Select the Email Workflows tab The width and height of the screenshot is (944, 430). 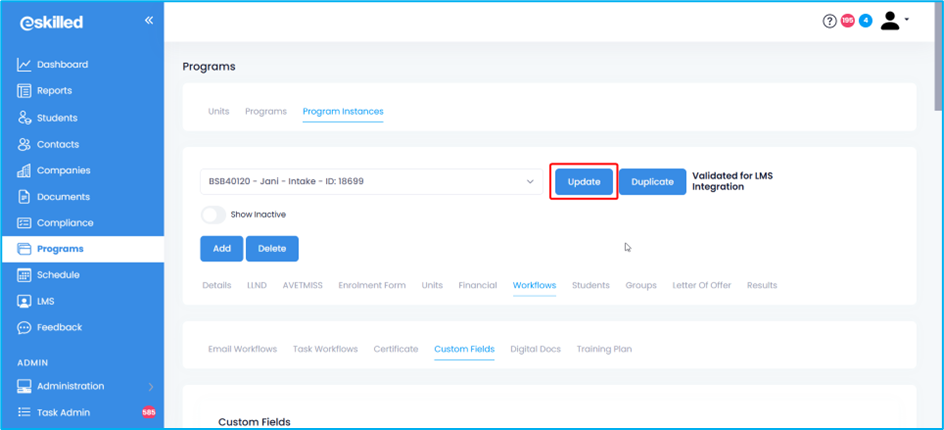click(x=242, y=349)
